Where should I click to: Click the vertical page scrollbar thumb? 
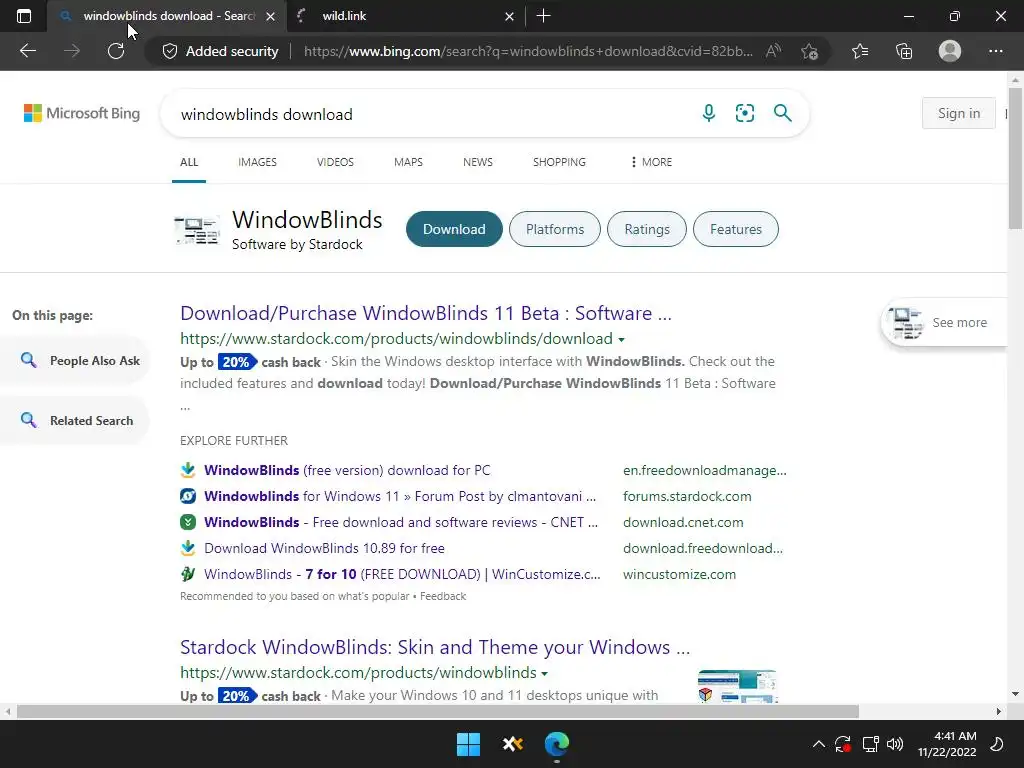click(x=1015, y=158)
